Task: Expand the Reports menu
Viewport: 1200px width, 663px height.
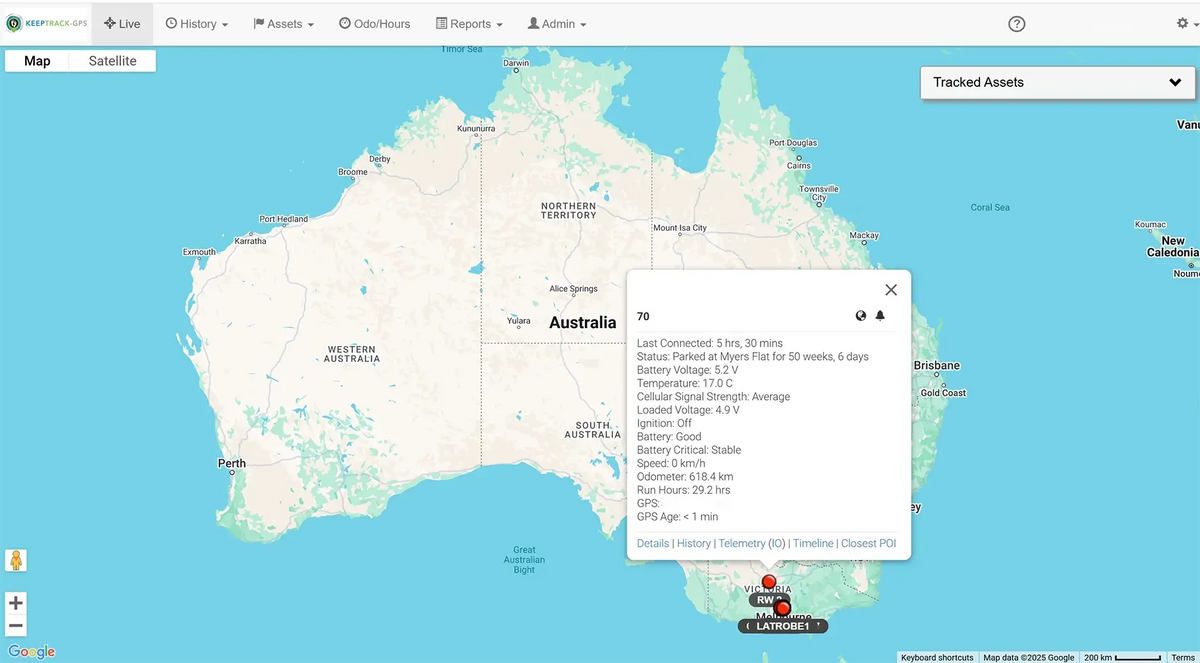Action: [469, 23]
